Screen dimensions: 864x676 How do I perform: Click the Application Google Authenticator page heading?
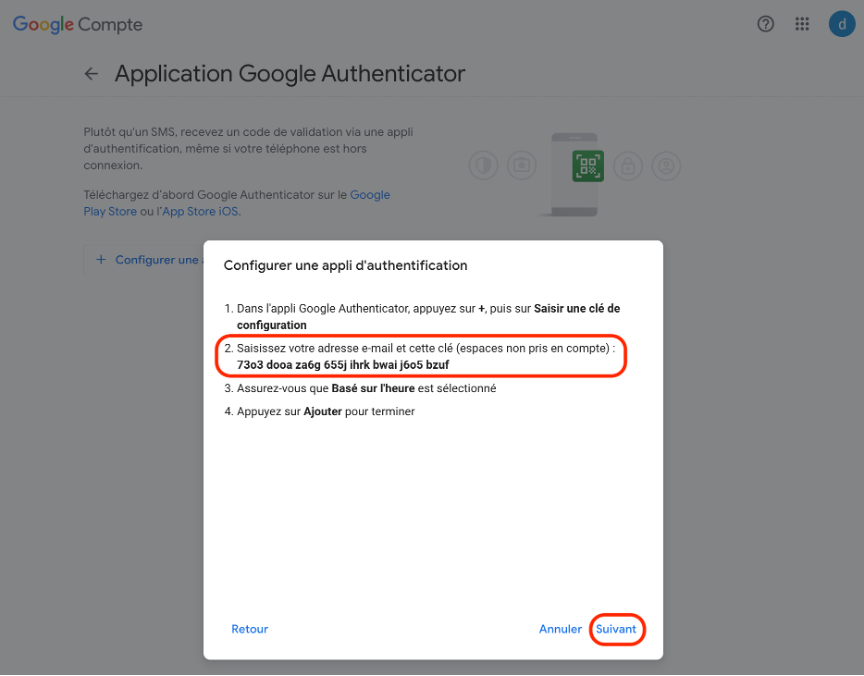click(x=290, y=73)
